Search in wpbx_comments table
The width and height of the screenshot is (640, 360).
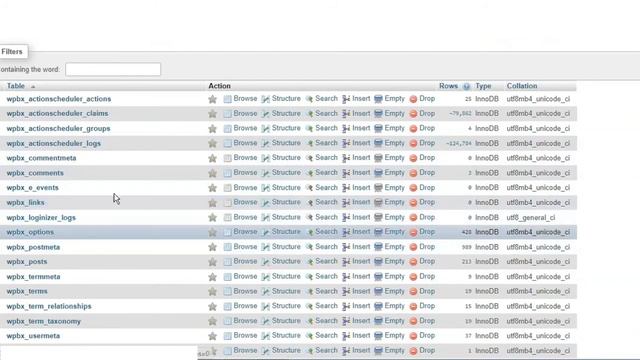click(326, 173)
